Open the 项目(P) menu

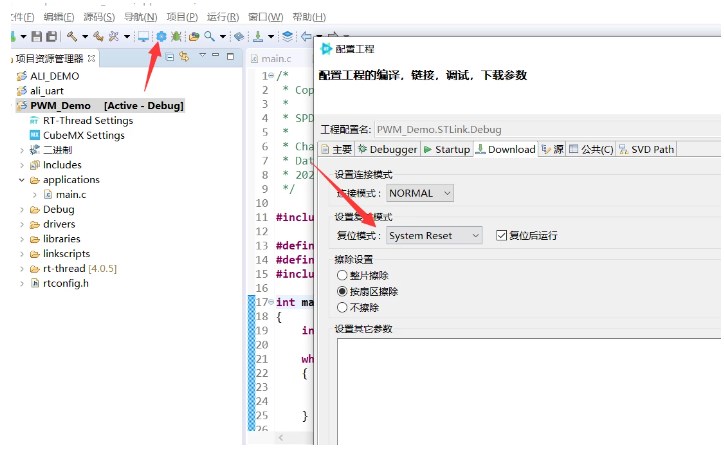pos(182,17)
